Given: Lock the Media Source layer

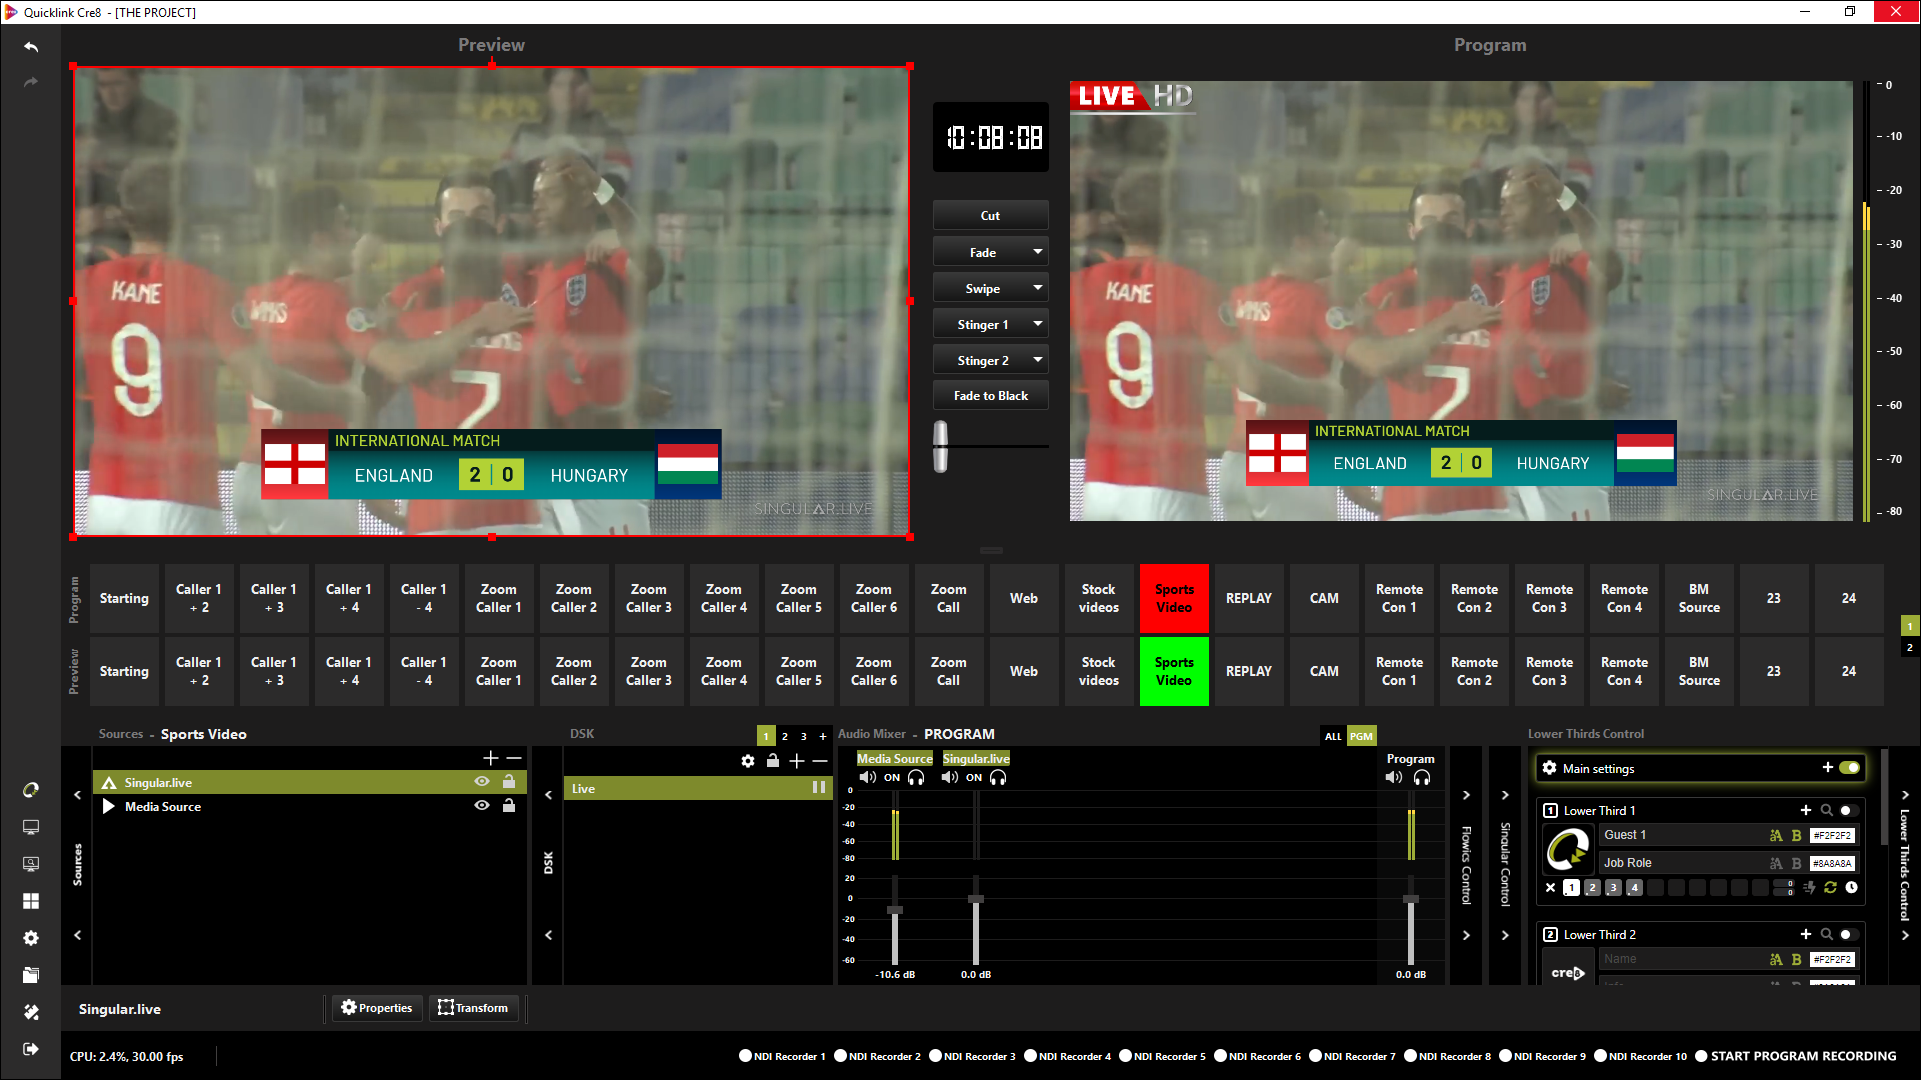Looking at the screenshot, I should 509,806.
